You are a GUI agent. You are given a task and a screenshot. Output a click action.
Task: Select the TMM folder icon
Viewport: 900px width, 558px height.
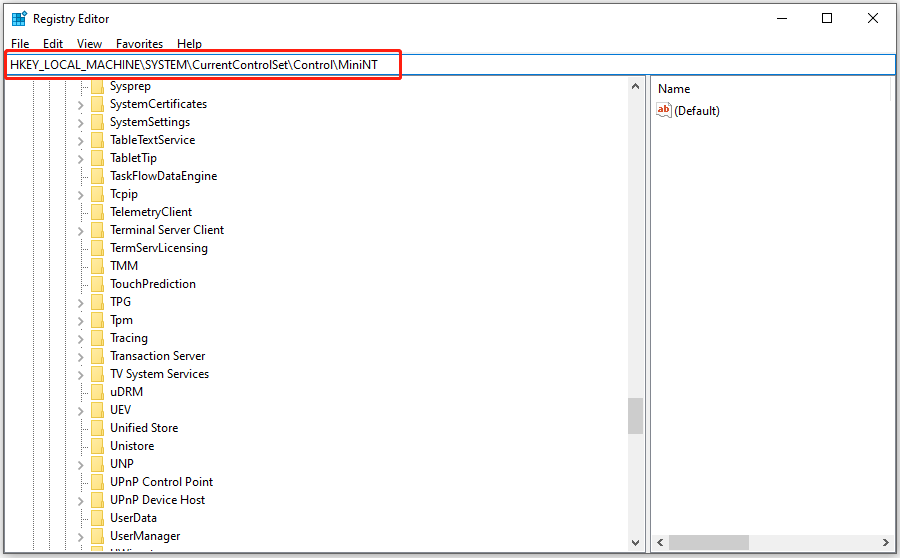coord(98,266)
